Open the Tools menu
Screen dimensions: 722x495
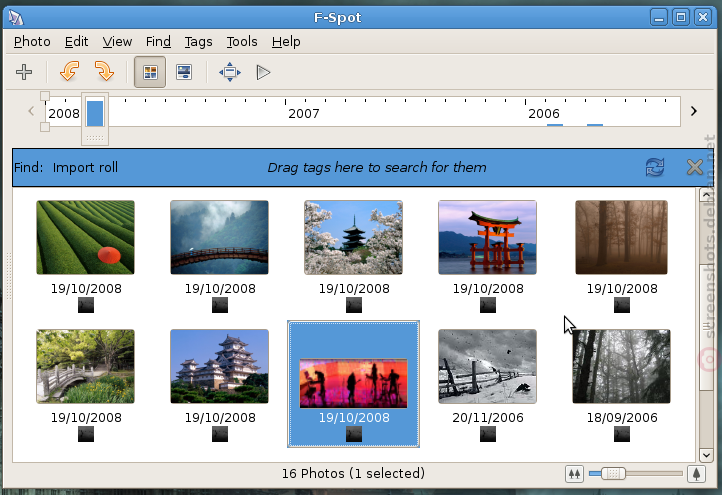(x=242, y=42)
